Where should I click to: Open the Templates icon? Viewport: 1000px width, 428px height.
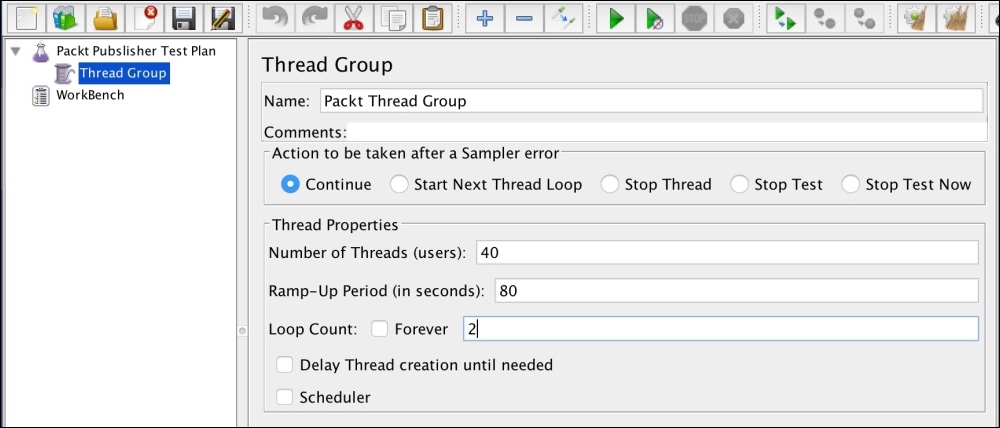pos(66,18)
